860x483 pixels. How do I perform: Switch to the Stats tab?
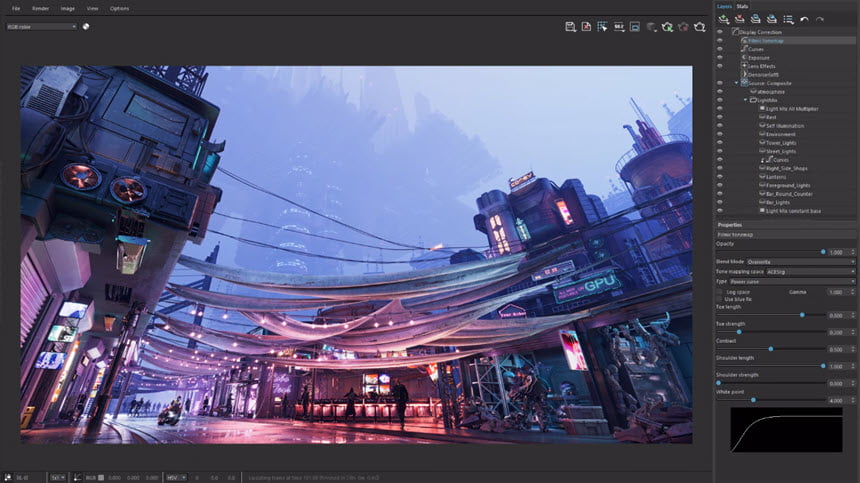coord(742,6)
